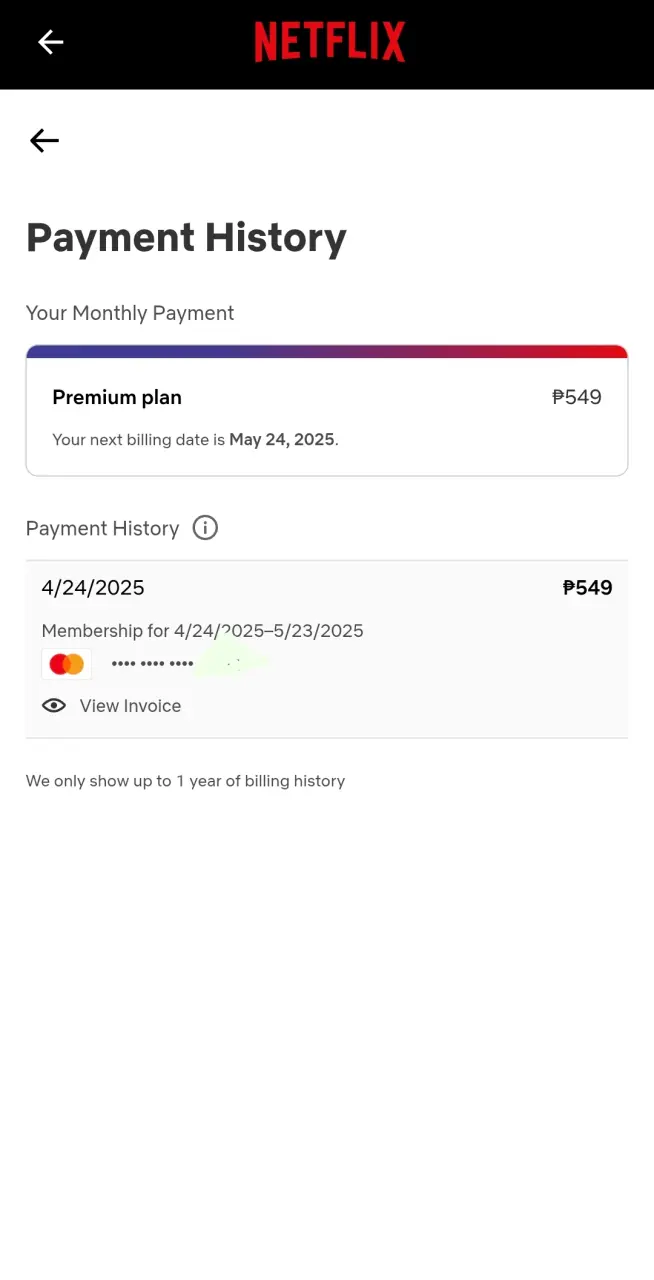
Task: Click the gradient bar atop plan card
Action: pyautogui.click(x=327, y=351)
